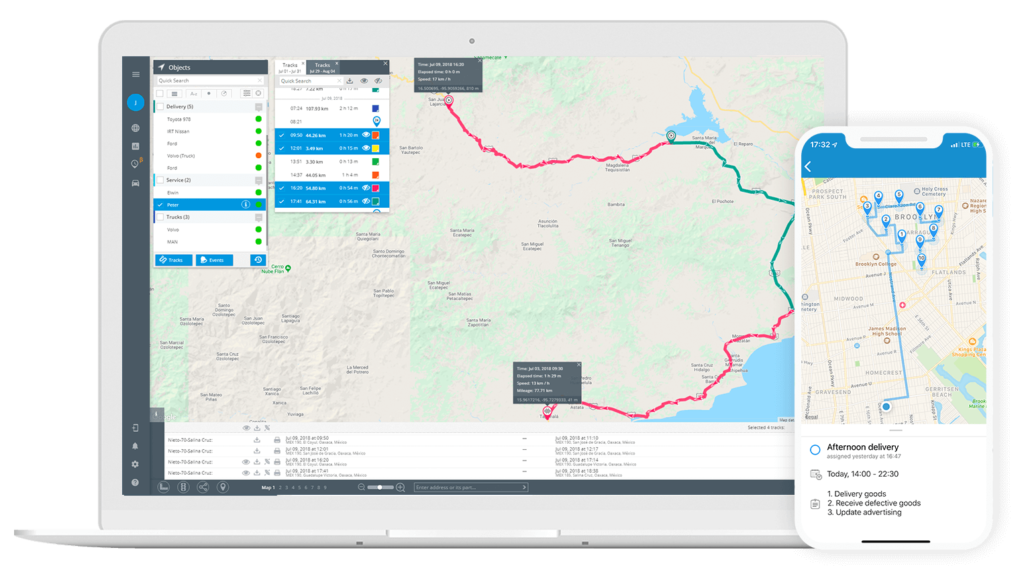Hide the 09:50 track with the eye toggle
The width and height of the screenshot is (1024, 582).
(x=365, y=136)
